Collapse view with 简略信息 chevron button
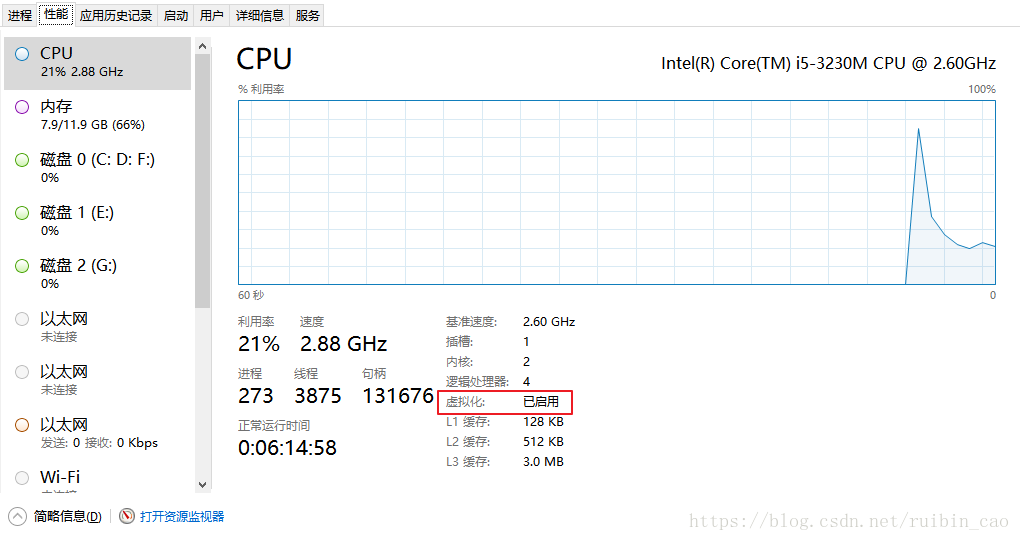 click(x=17, y=516)
